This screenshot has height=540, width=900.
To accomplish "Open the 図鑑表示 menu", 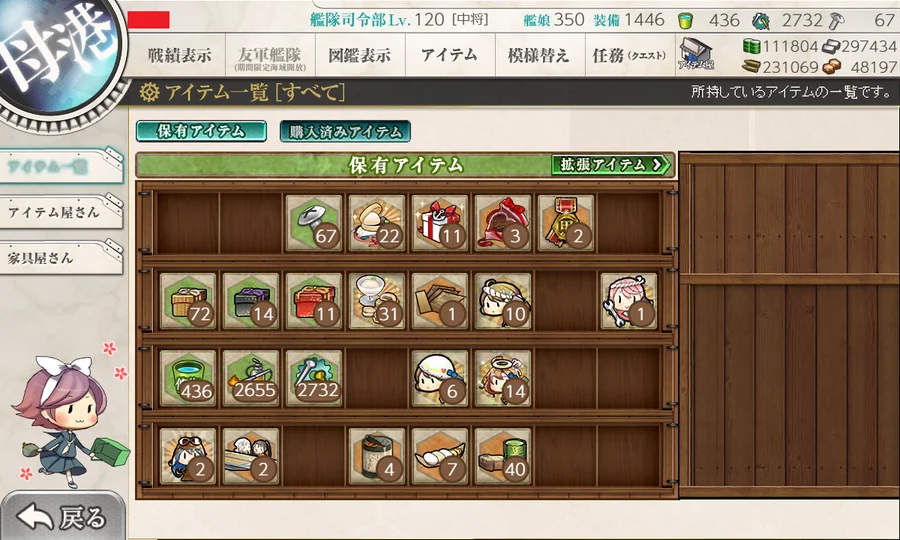I will coord(360,55).
